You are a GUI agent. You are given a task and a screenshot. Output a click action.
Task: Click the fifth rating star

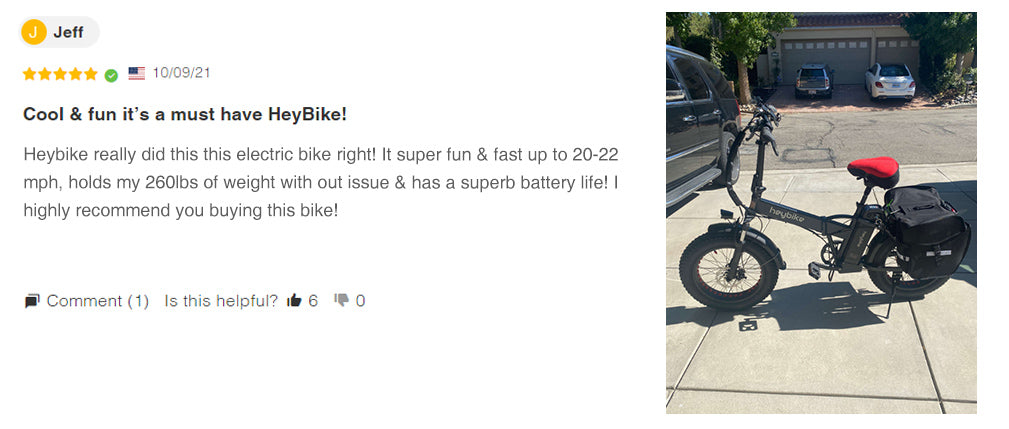91,74
